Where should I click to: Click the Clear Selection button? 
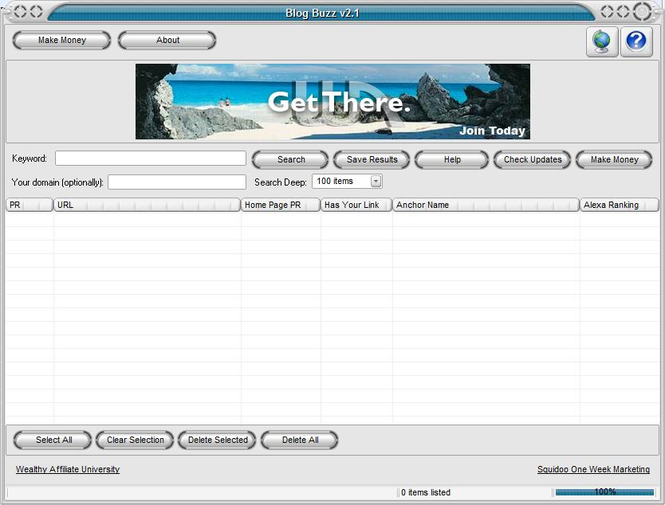pos(134,440)
